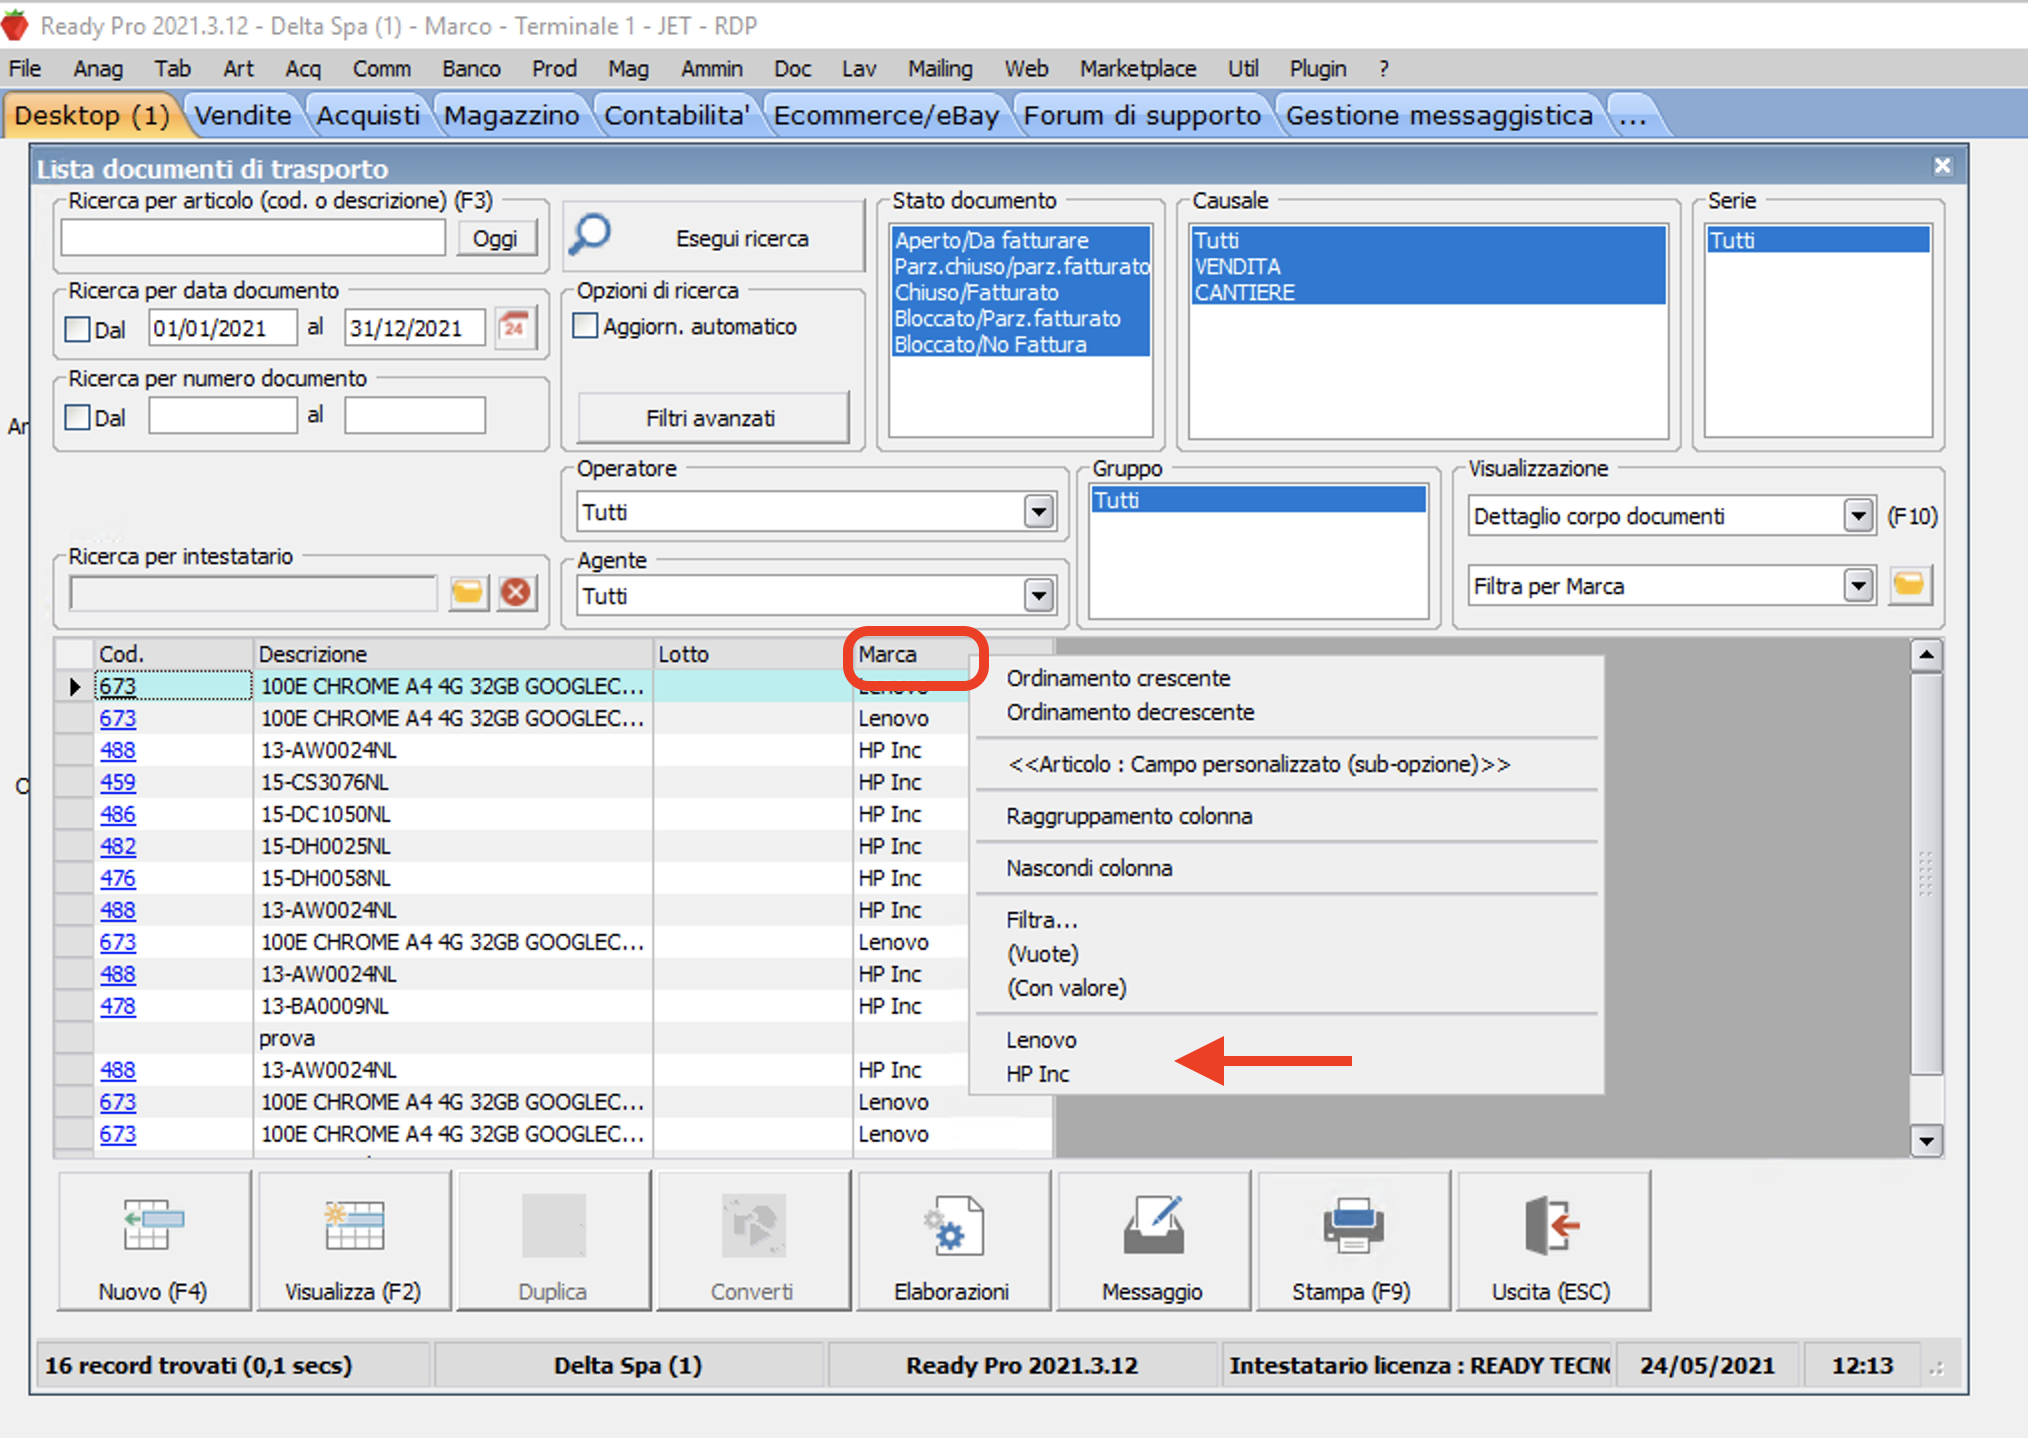
Task: Open article link 486
Action: 117,814
